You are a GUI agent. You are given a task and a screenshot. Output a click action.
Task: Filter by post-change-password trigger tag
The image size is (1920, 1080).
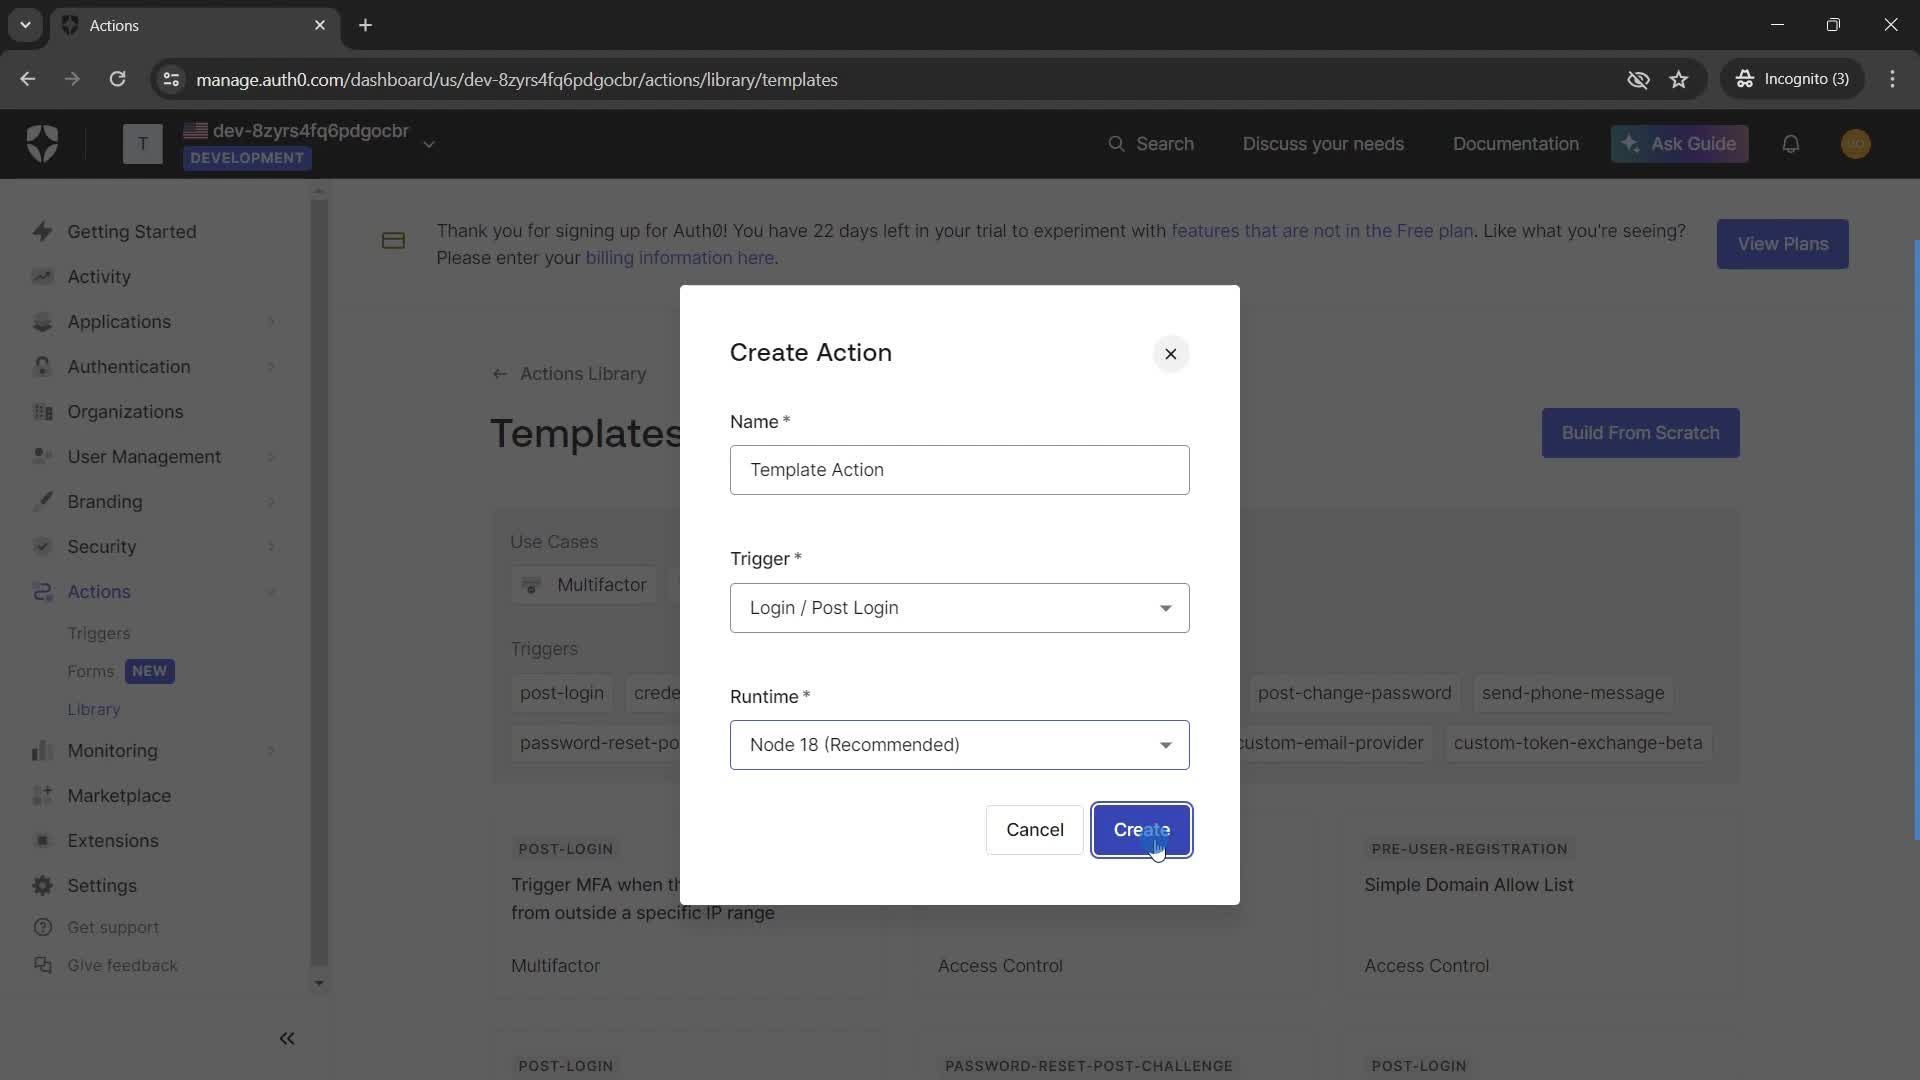(x=1354, y=693)
